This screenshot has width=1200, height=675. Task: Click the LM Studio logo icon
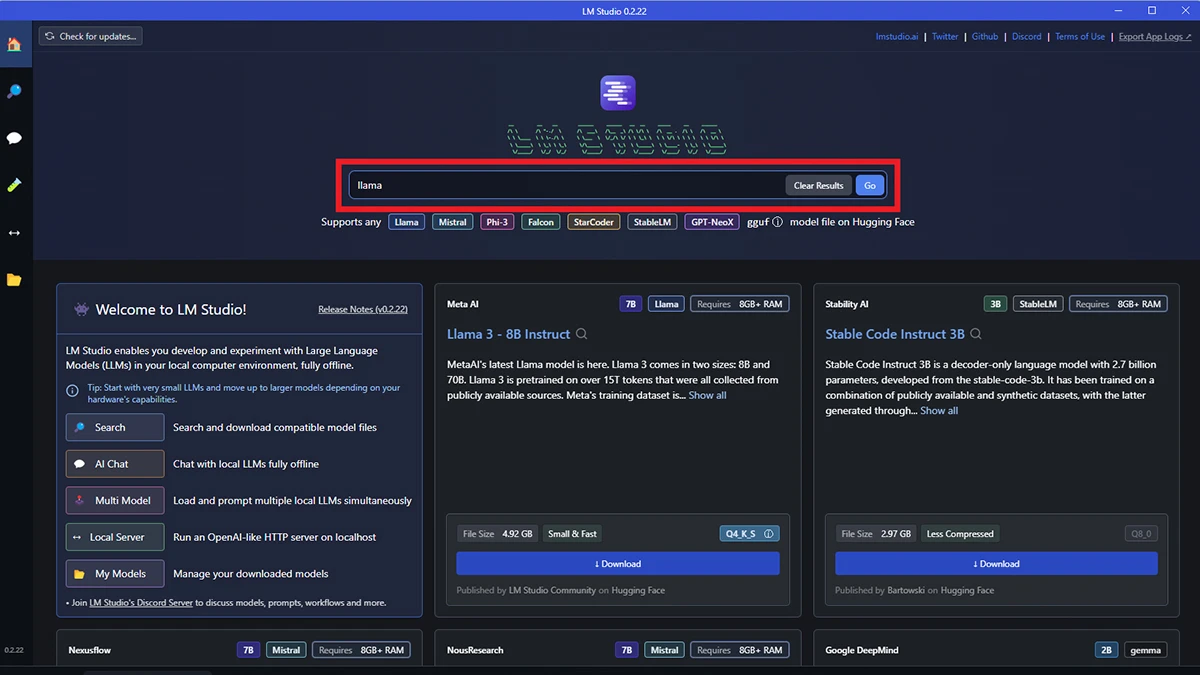618,93
